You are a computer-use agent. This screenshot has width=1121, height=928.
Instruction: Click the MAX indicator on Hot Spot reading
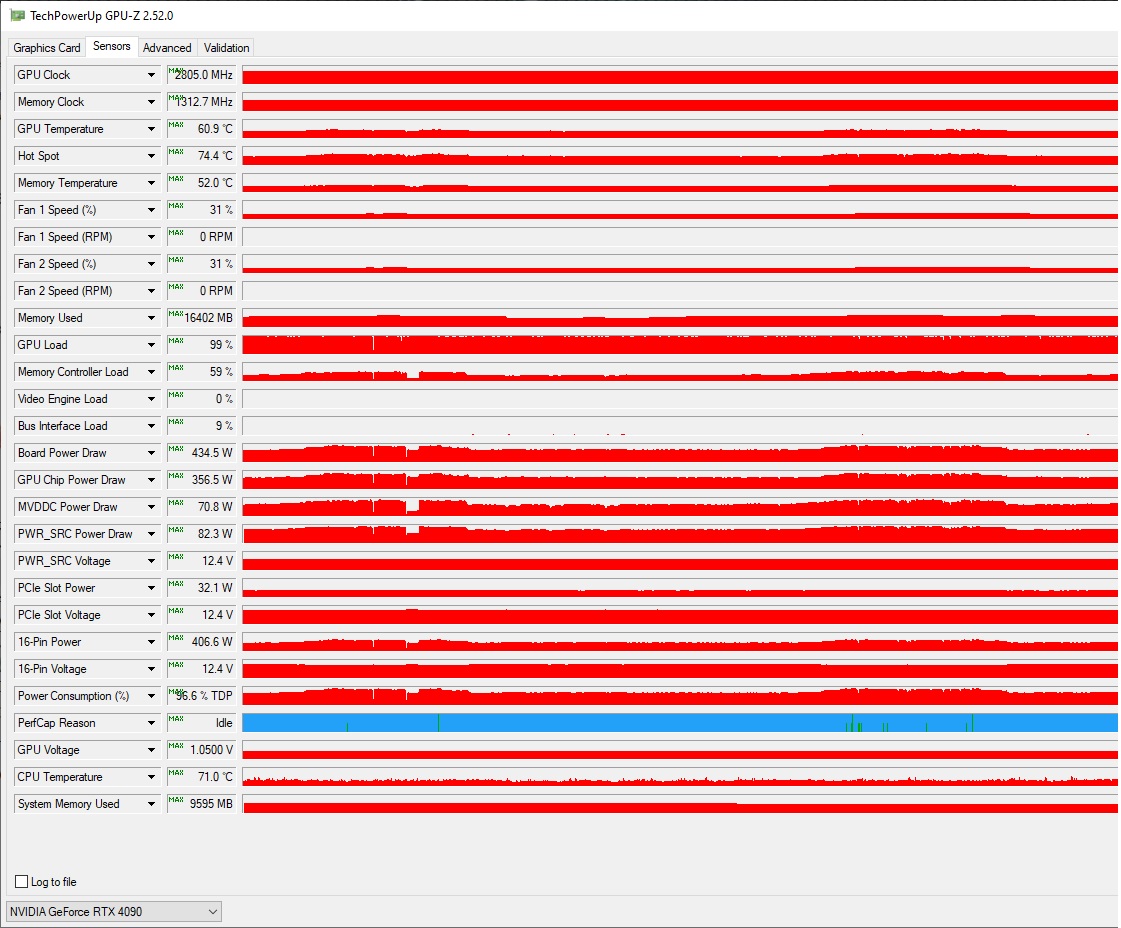click(x=176, y=151)
